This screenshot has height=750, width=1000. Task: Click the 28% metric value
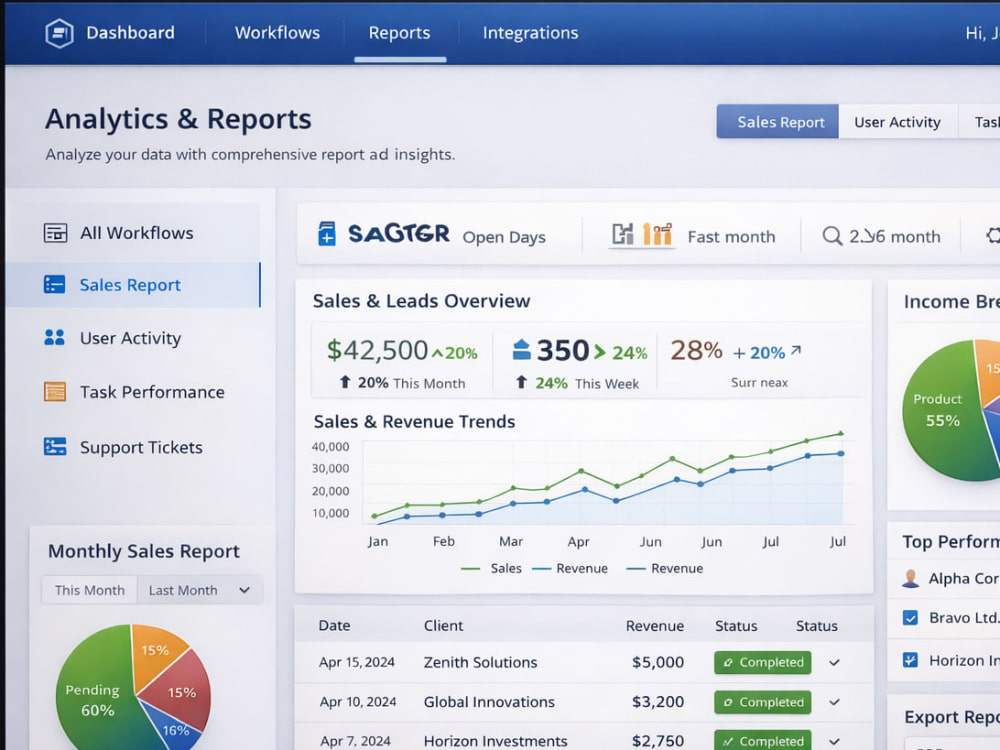(696, 350)
